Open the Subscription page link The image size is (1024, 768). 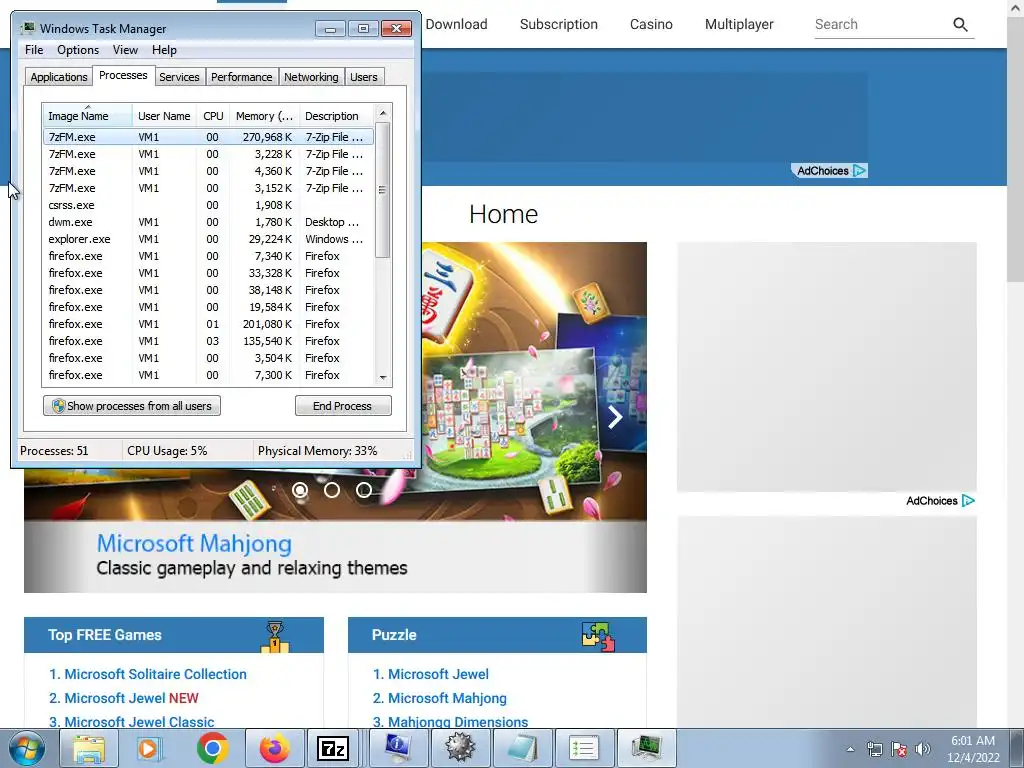[558, 24]
